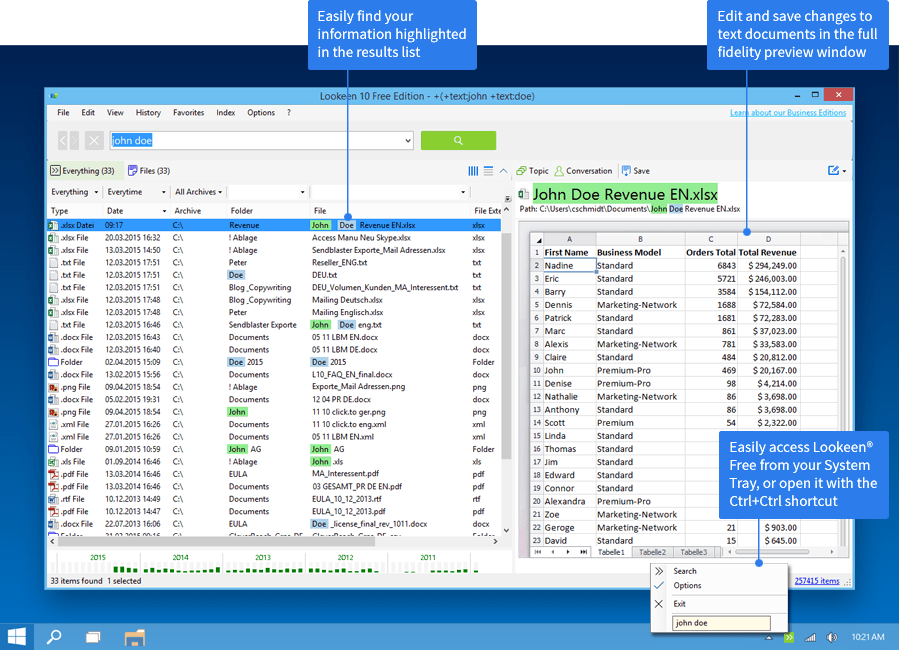Switch to list view layout icon
The image size is (900, 650).
(x=488, y=171)
